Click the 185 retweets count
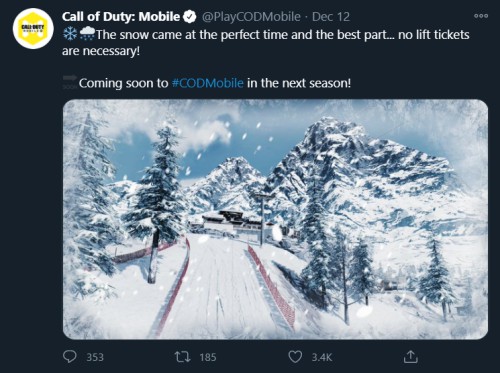The width and height of the screenshot is (500, 373). click(208, 357)
